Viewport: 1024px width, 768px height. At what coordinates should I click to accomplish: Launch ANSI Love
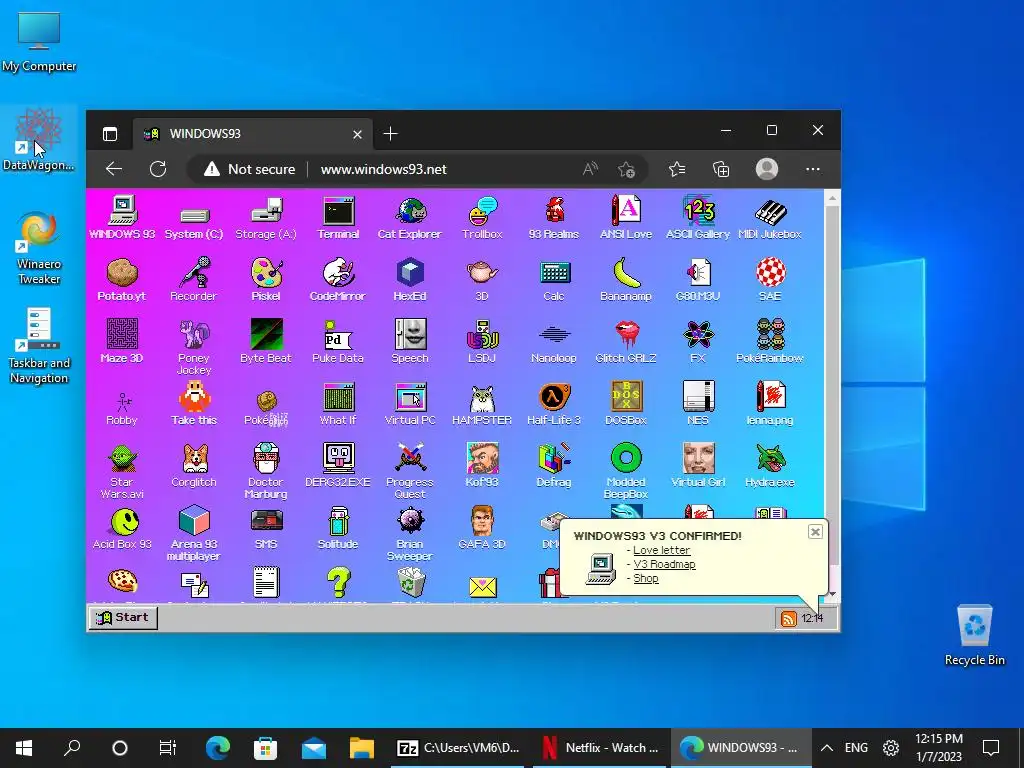click(x=626, y=218)
